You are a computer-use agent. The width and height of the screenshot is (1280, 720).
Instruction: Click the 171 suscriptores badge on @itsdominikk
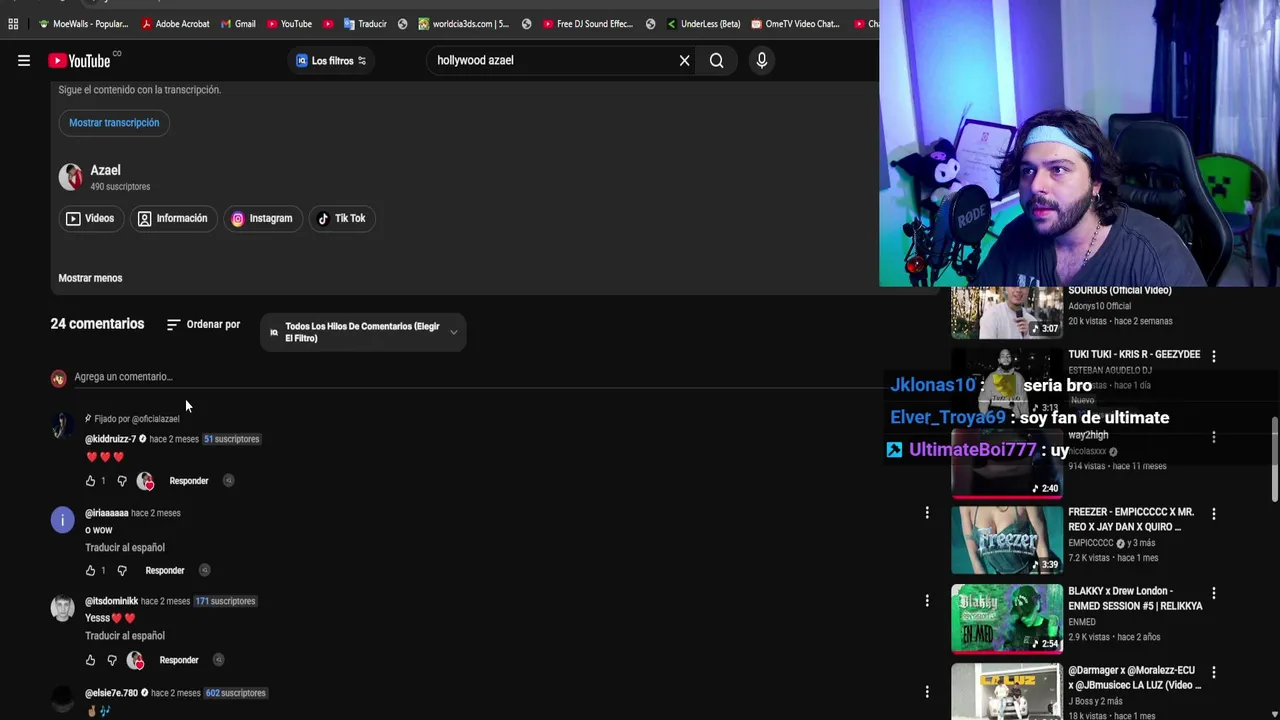[x=225, y=601]
